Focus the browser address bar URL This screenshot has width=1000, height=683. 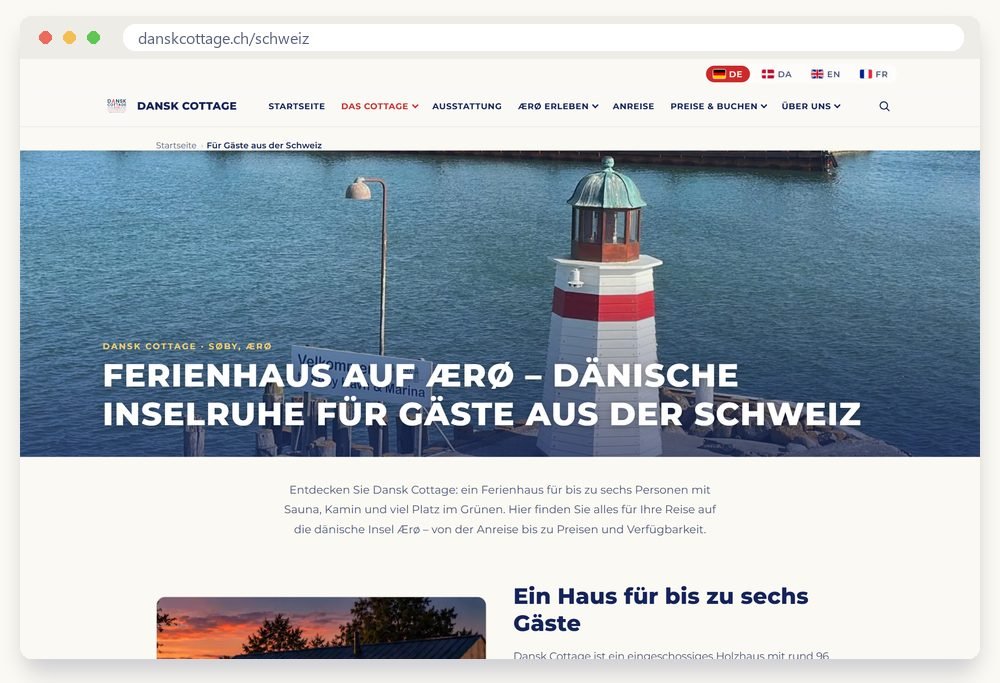543,38
